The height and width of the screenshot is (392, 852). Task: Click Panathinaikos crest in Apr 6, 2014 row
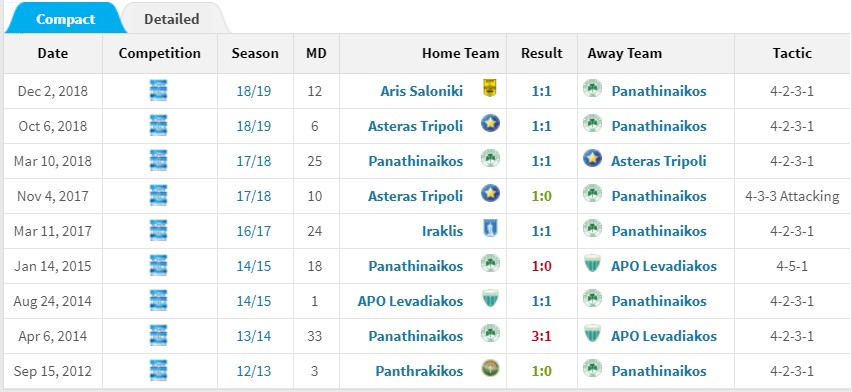pos(490,333)
